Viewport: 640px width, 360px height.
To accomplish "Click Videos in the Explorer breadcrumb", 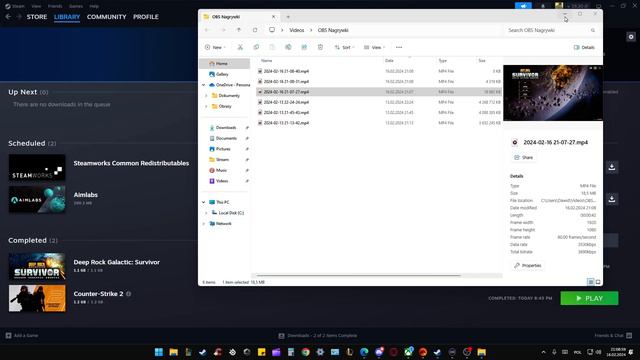I will pyautogui.click(x=297, y=30).
